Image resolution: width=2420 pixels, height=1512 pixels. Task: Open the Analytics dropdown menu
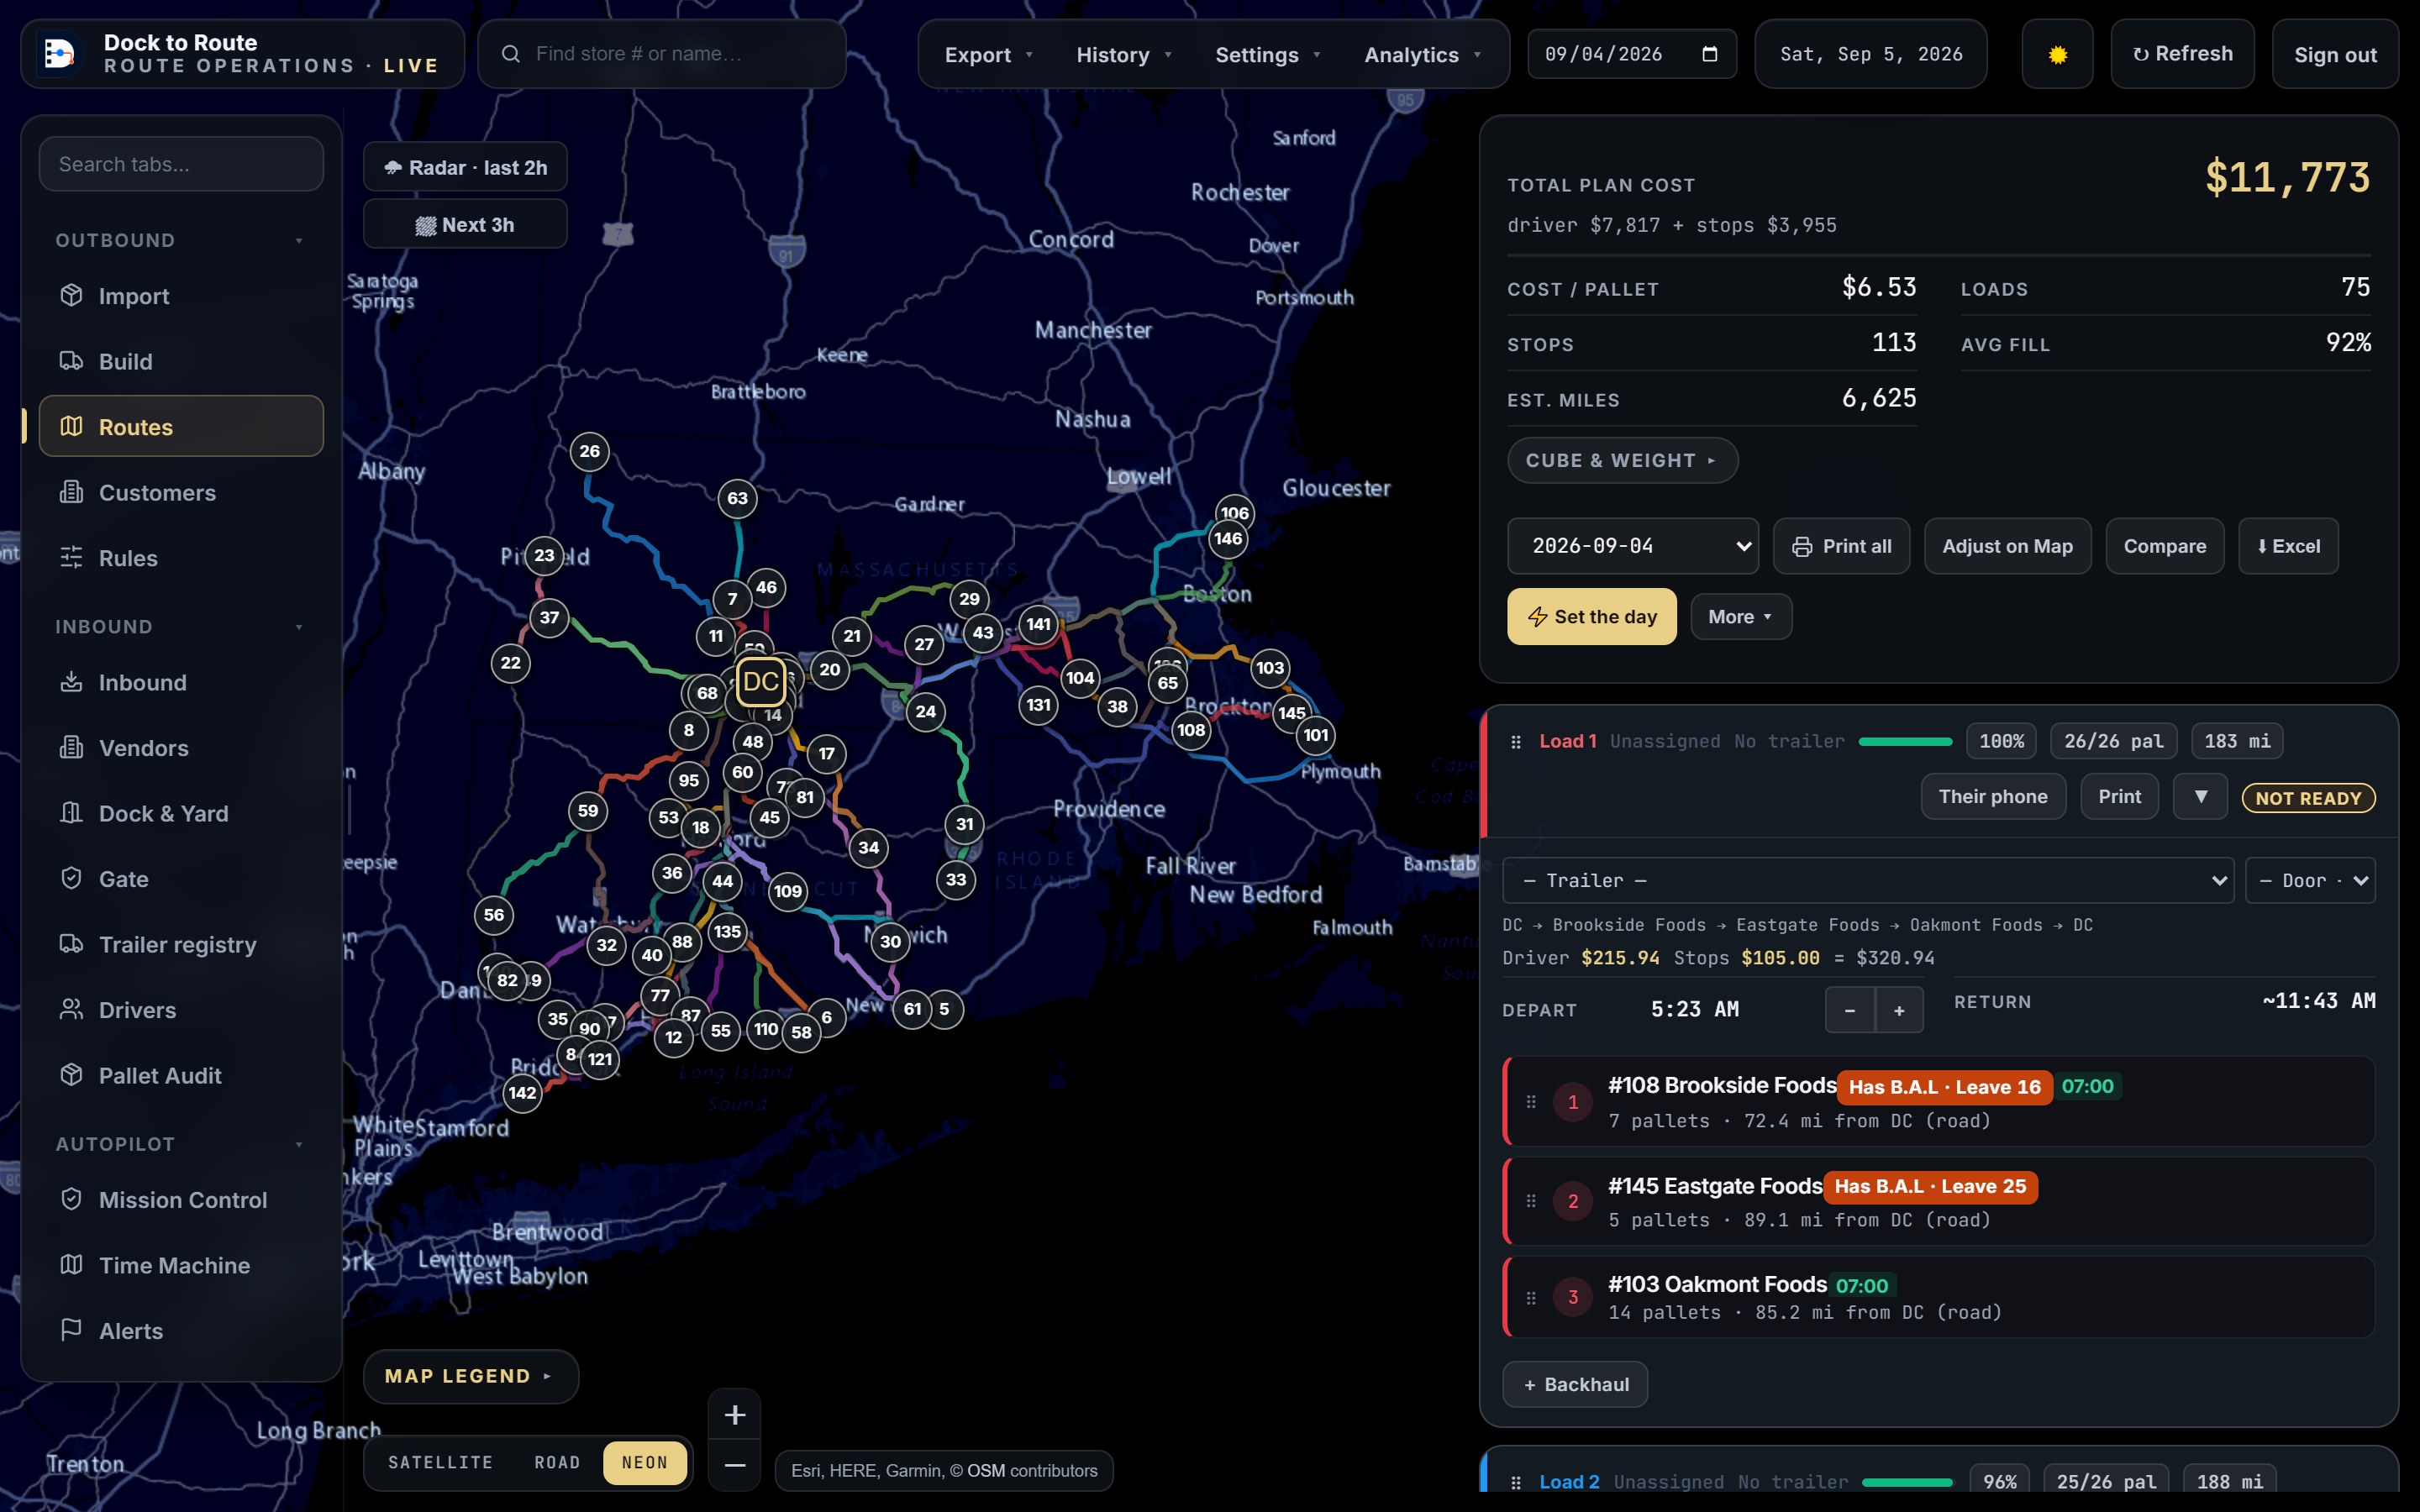tap(1422, 55)
